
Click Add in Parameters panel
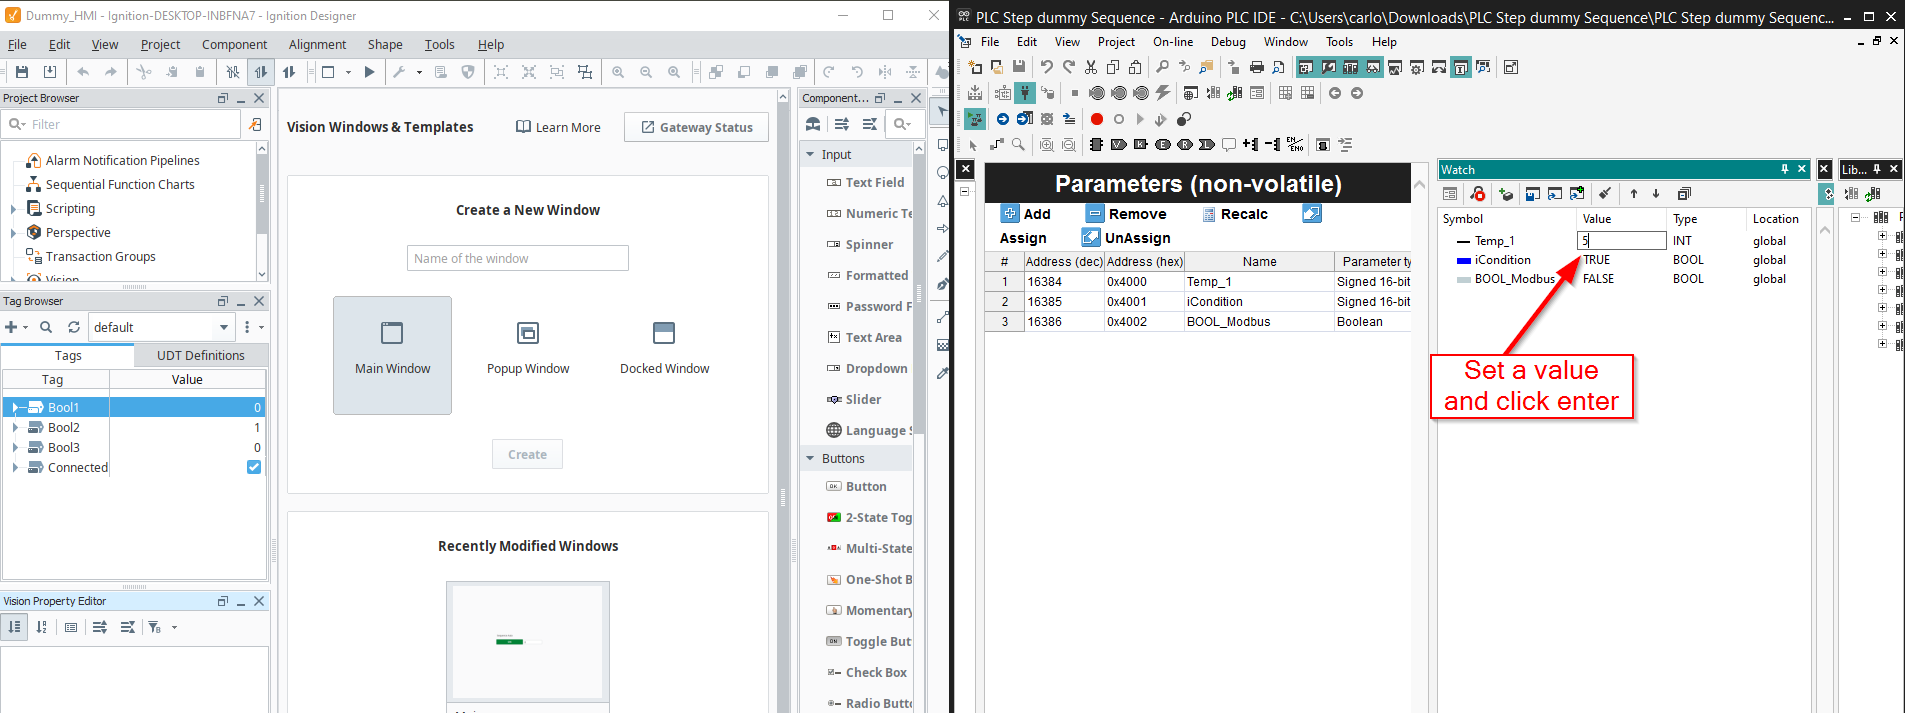tap(1026, 214)
